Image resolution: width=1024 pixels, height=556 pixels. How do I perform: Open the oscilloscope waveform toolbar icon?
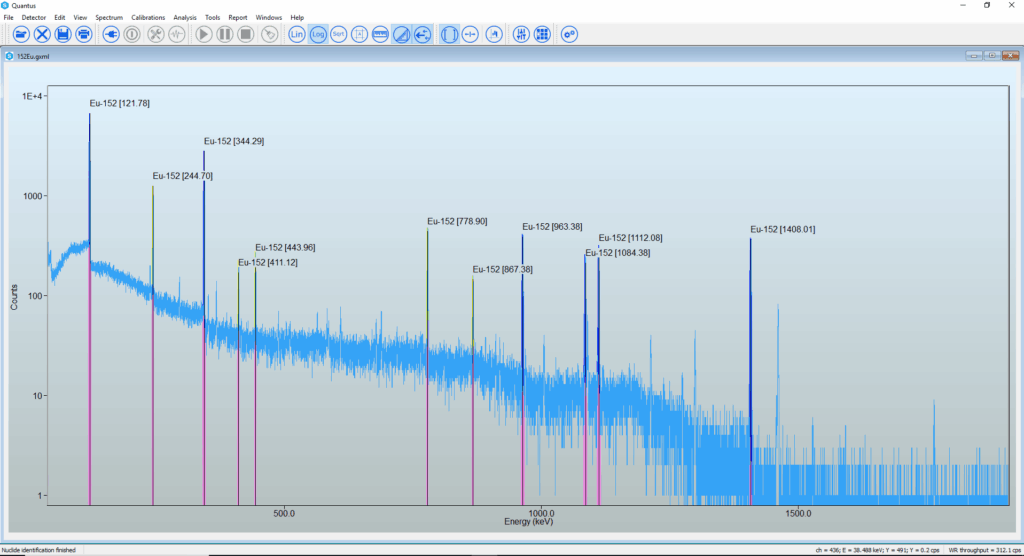[176, 35]
